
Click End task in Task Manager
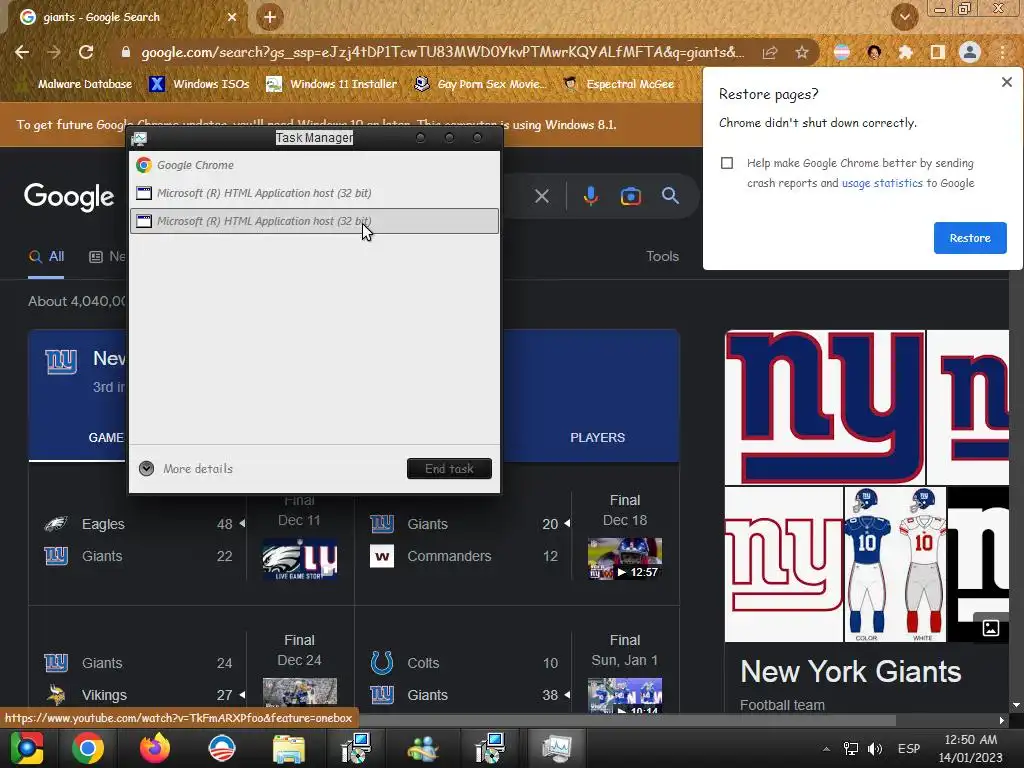[449, 469]
